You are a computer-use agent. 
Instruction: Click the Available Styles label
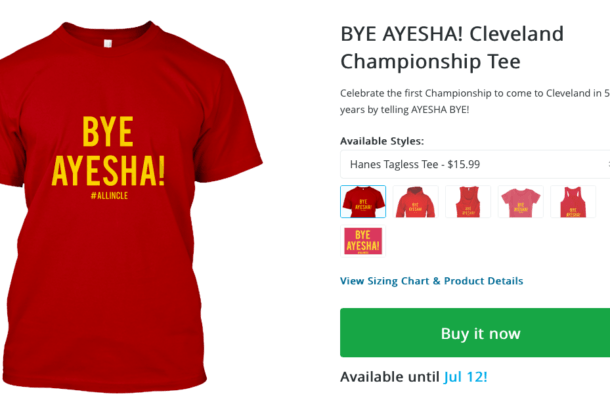(382, 141)
